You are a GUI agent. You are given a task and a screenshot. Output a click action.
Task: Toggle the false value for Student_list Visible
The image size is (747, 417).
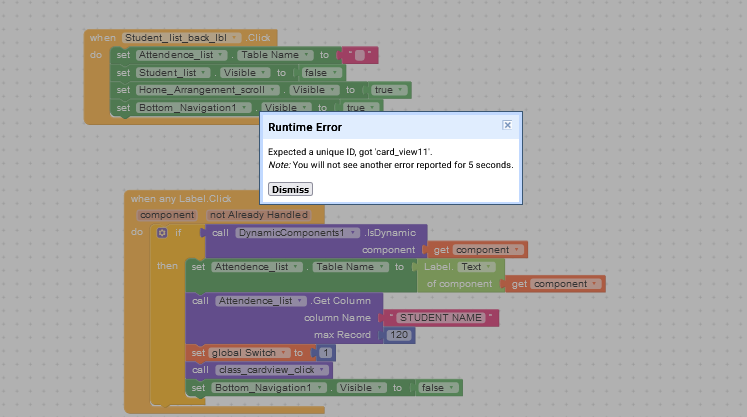pyautogui.click(x=322, y=72)
